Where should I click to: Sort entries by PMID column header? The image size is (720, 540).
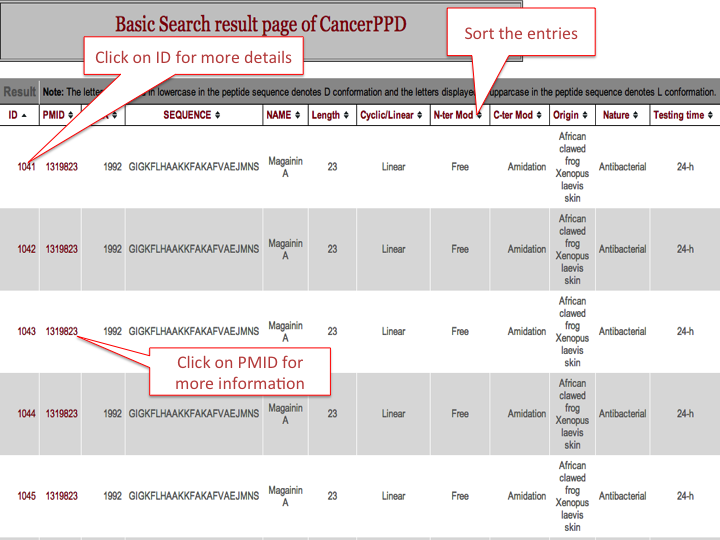58,115
